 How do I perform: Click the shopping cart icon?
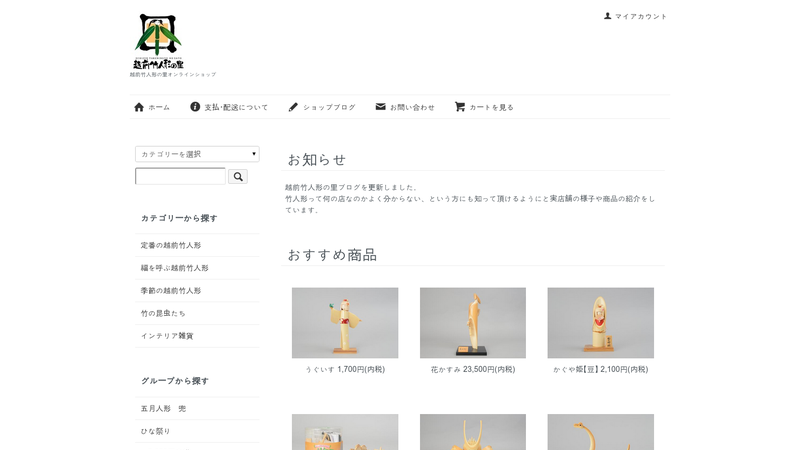[x=460, y=107]
